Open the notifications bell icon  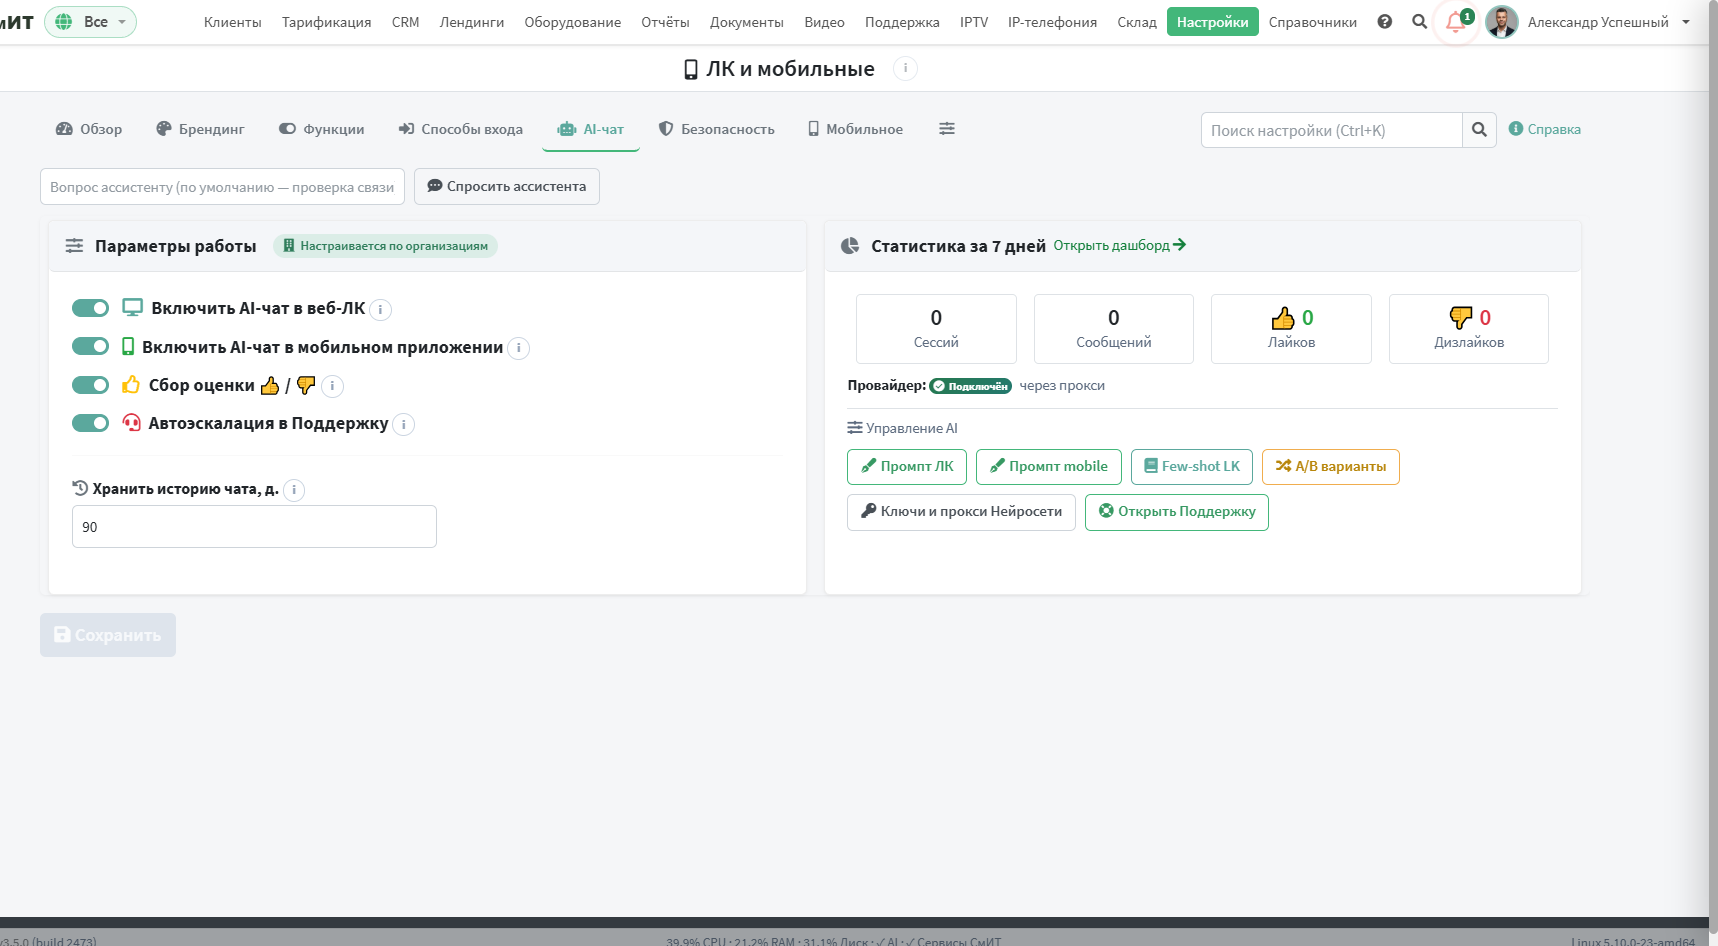(x=1456, y=22)
